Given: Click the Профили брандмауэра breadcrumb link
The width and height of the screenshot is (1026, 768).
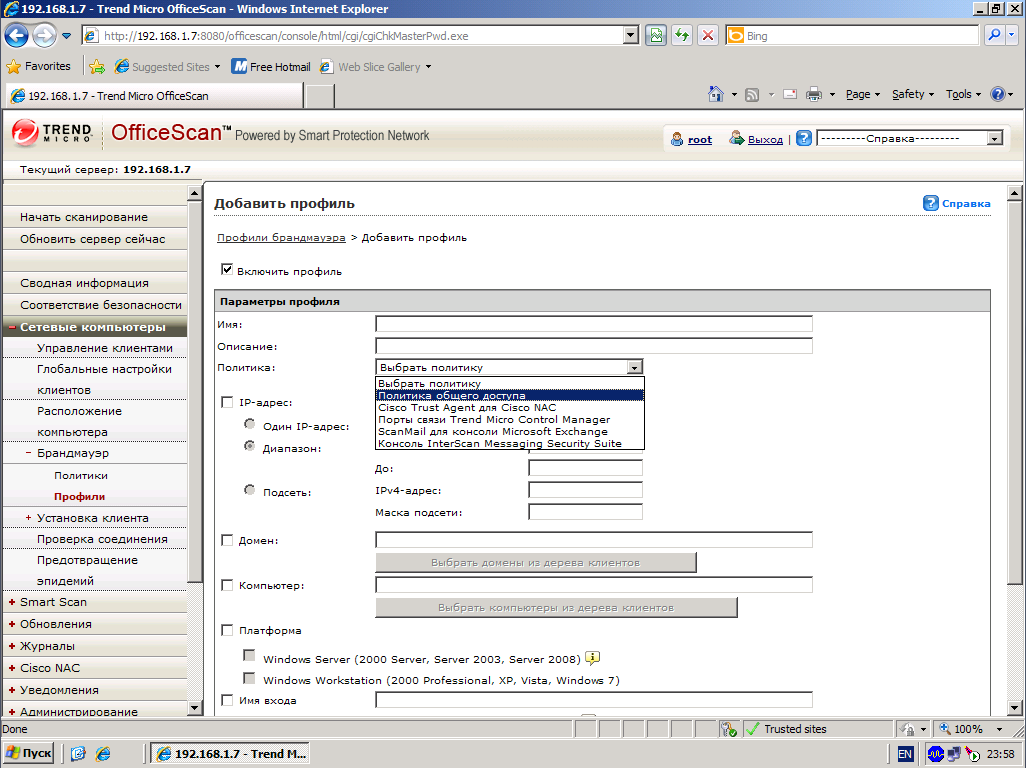Looking at the screenshot, I should pos(281,237).
